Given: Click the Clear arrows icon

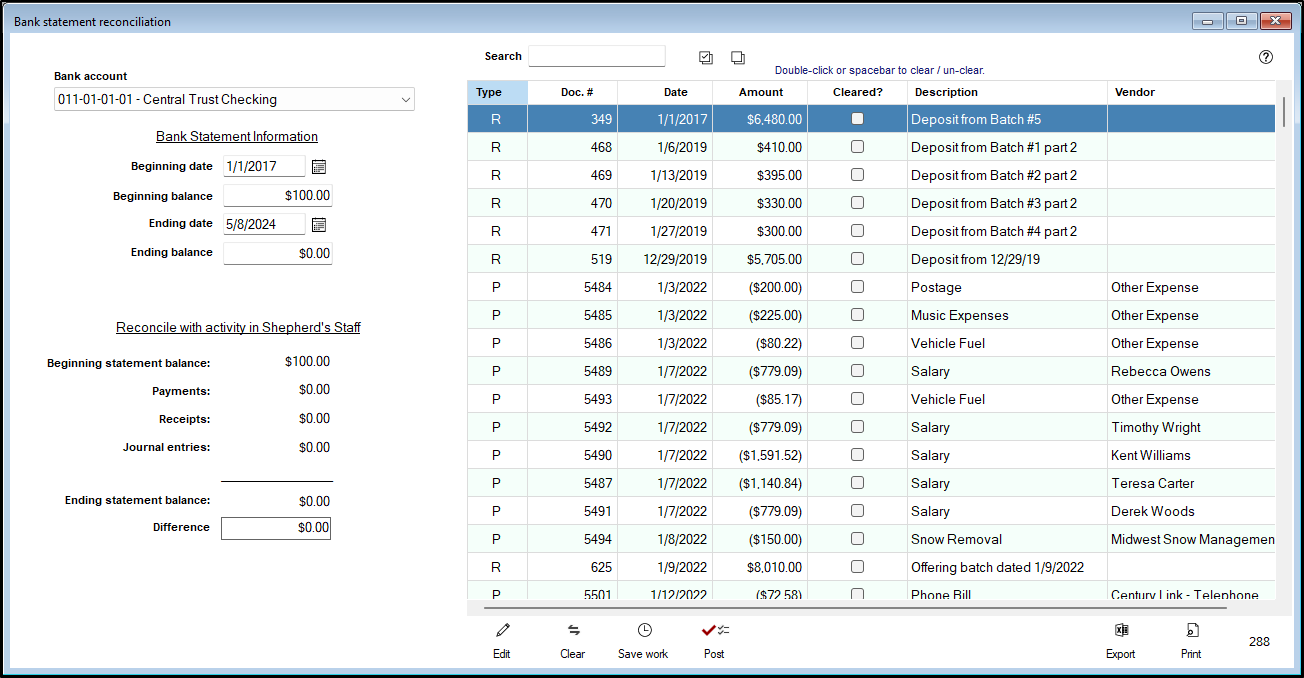Looking at the screenshot, I should [573, 631].
